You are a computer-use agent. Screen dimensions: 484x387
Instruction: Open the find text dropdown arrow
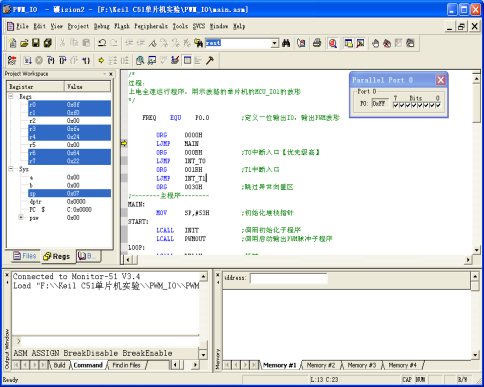point(274,43)
